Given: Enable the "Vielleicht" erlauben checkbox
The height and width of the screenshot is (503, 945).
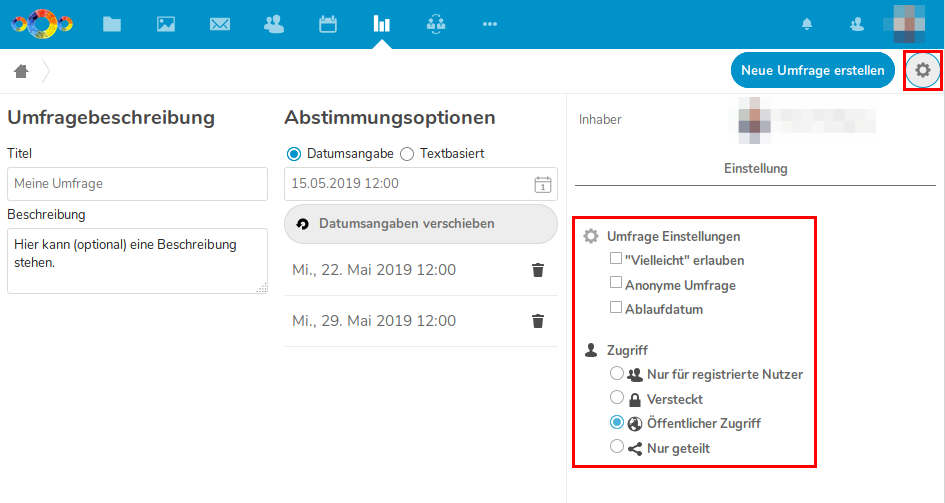Looking at the screenshot, I should 616,259.
